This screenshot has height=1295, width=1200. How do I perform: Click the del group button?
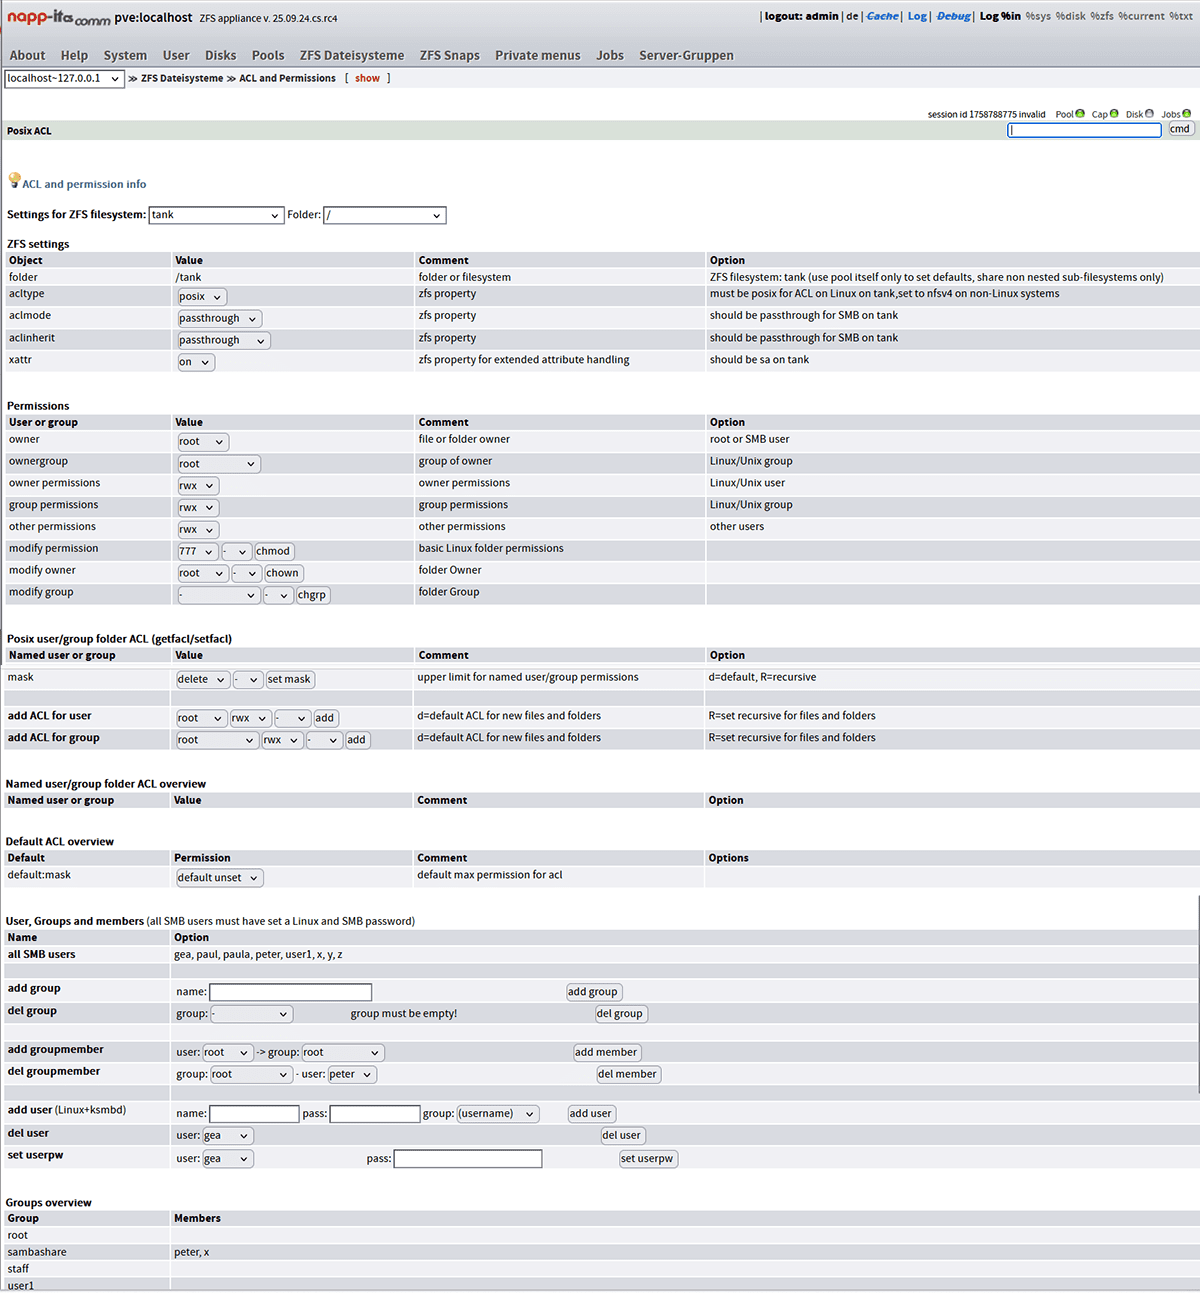(620, 1014)
